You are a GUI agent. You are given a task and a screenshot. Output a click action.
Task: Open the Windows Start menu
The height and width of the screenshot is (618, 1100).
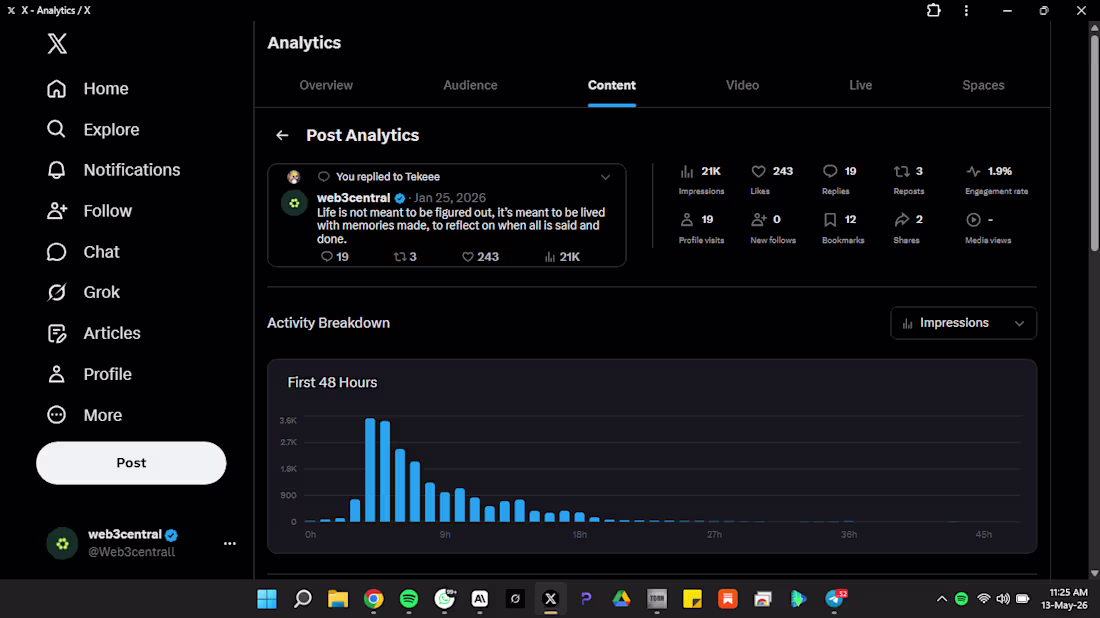coord(267,598)
